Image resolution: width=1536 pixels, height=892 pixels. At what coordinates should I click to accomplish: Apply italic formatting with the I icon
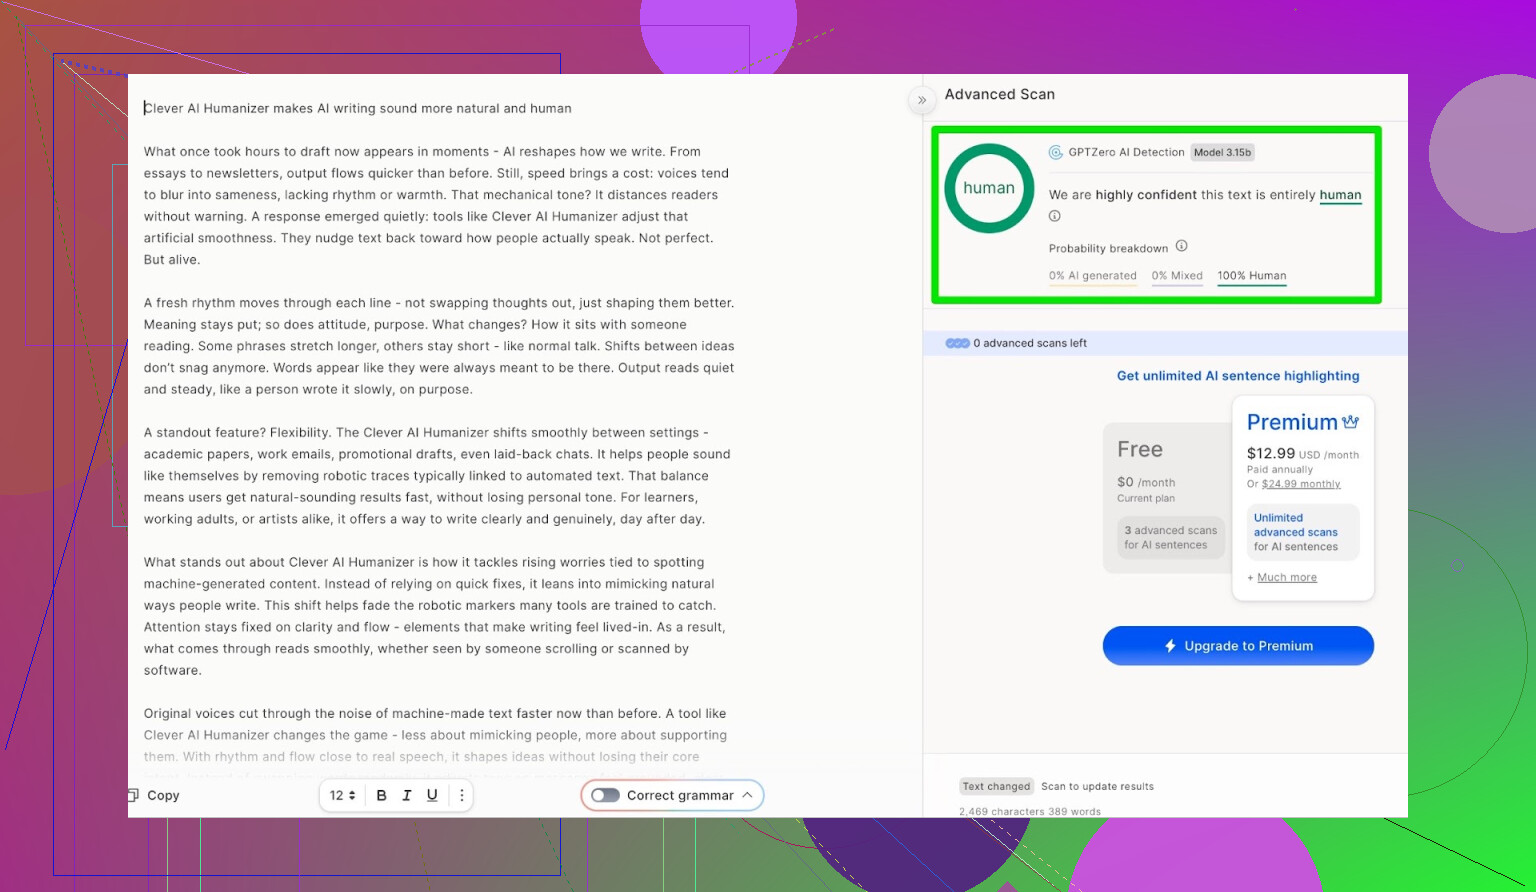(406, 795)
